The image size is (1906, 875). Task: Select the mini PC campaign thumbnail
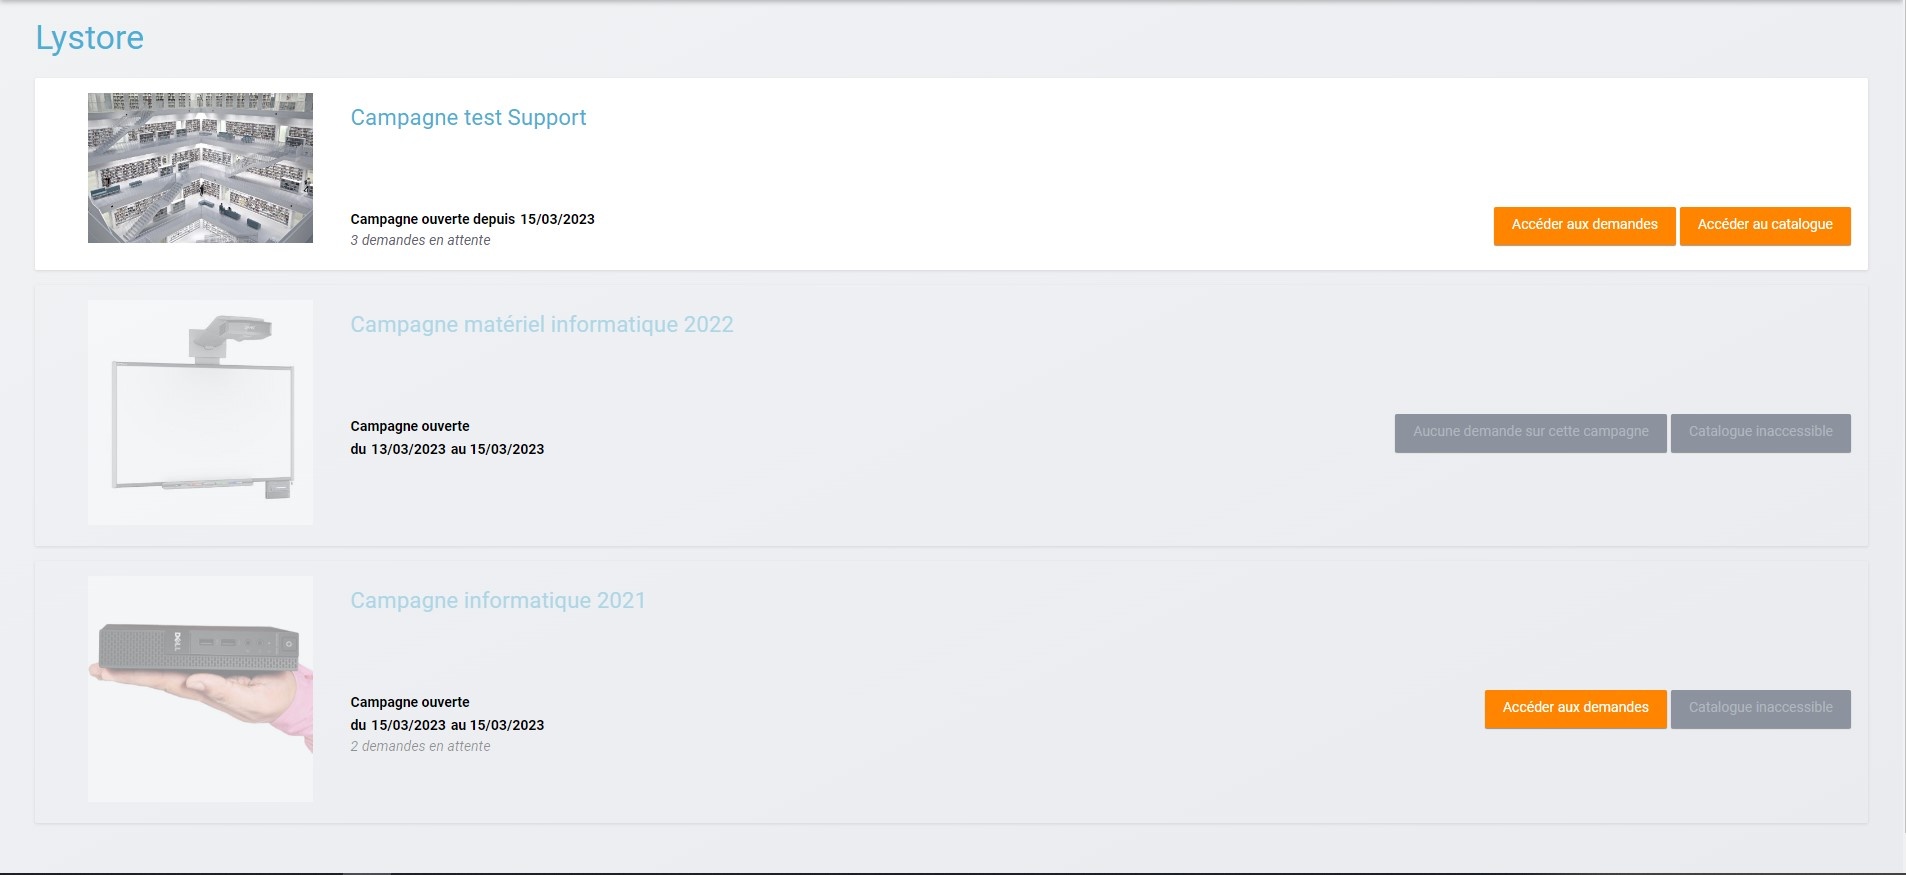[x=200, y=688]
